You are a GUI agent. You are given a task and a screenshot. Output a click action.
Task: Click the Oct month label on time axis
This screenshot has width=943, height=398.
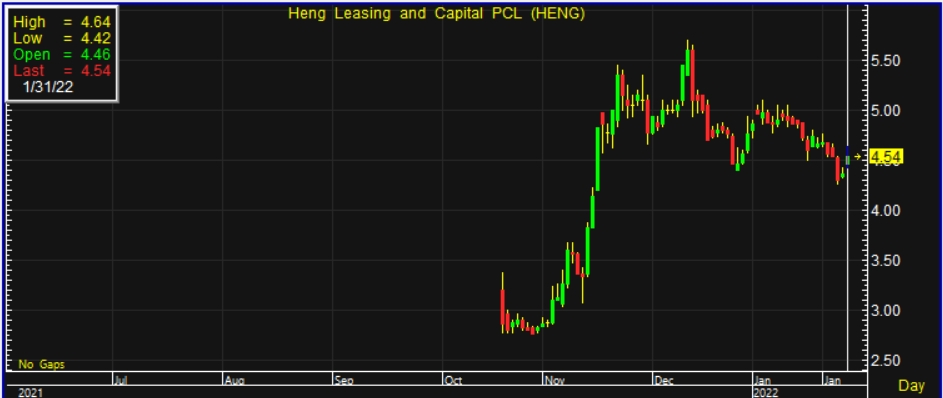453,380
